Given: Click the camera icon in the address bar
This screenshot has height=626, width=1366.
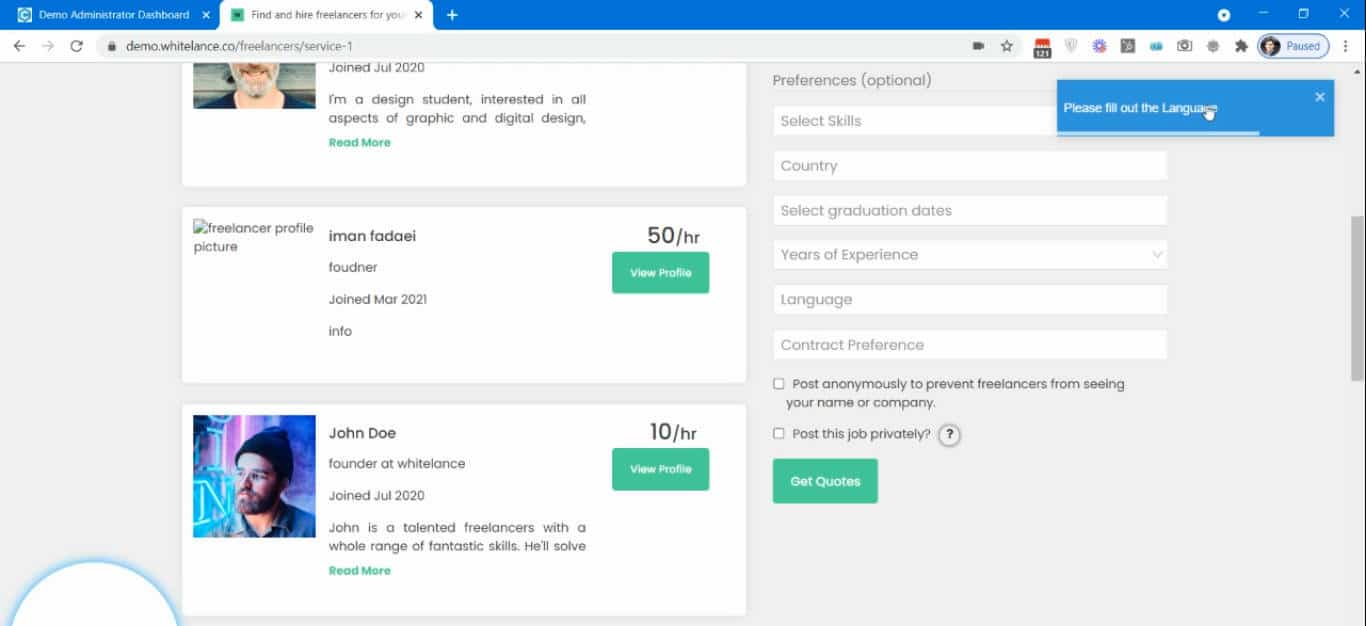Looking at the screenshot, I should pyautogui.click(x=978, y=46).
